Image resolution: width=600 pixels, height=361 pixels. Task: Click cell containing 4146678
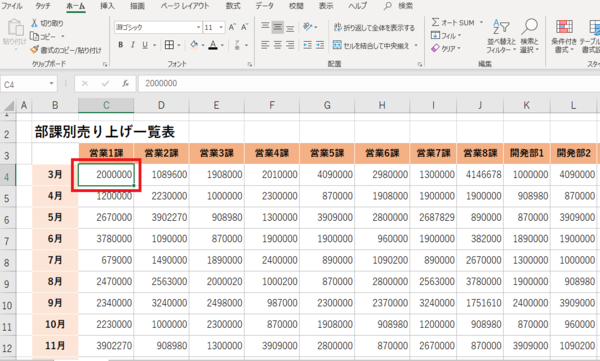tap(480, 175)
